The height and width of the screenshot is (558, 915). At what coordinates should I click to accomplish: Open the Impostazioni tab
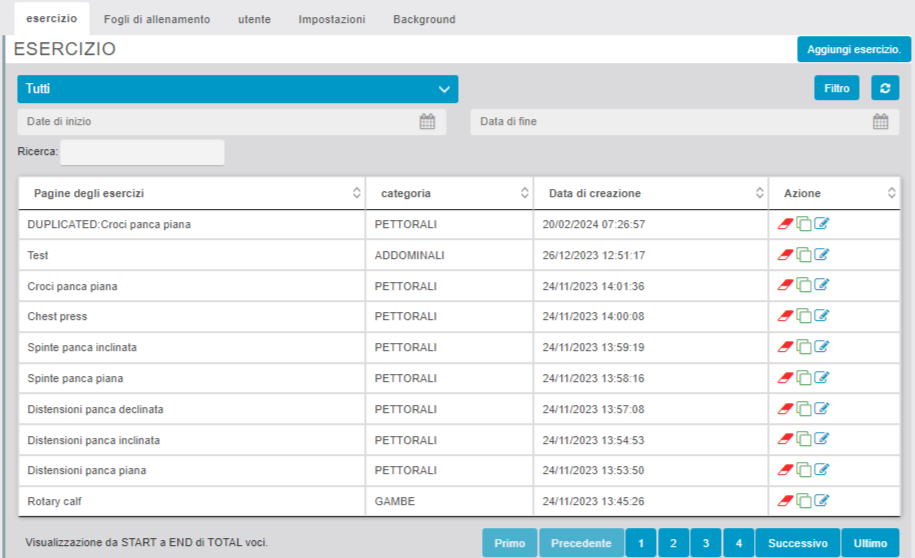point(331,19)
